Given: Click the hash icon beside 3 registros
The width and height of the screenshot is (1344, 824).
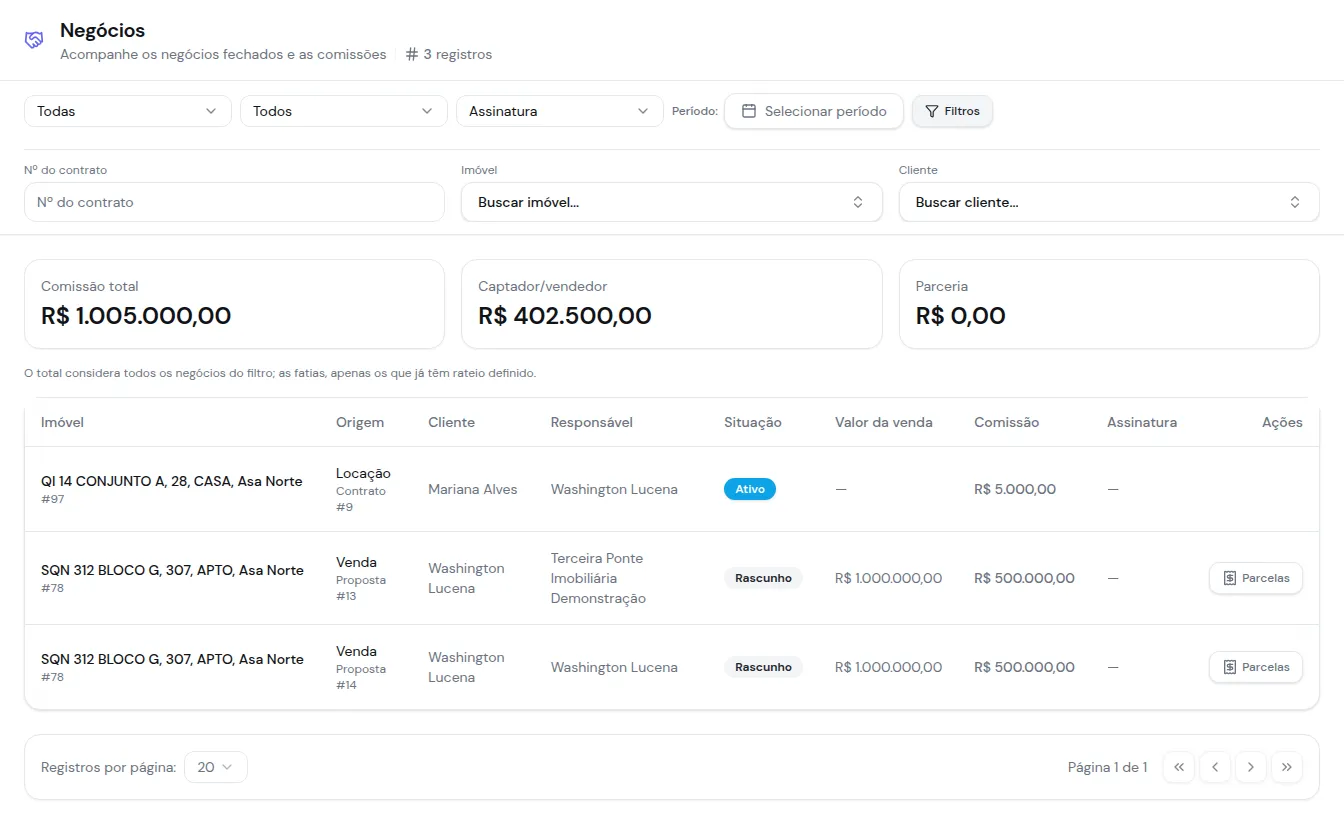Looking at the screenshot, I should [412, 54].
